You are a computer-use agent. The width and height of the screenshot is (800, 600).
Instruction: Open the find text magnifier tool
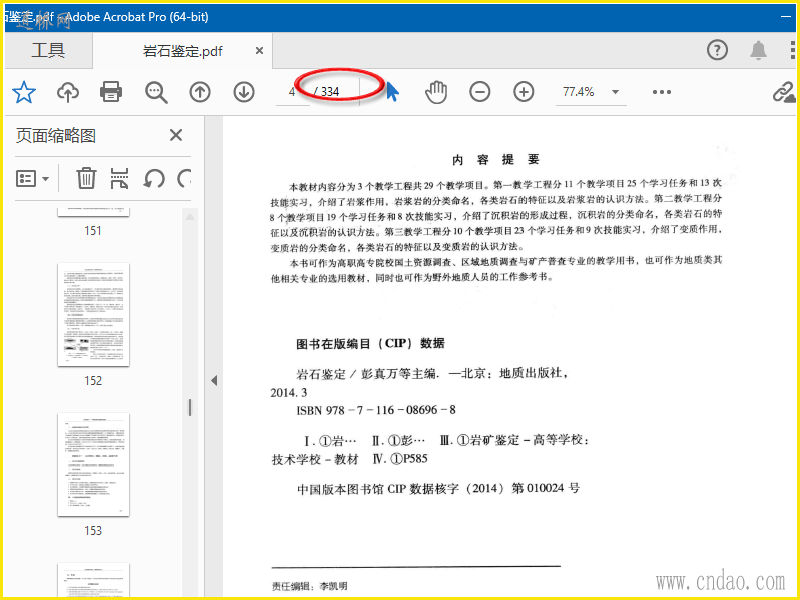tap(156, 92)
